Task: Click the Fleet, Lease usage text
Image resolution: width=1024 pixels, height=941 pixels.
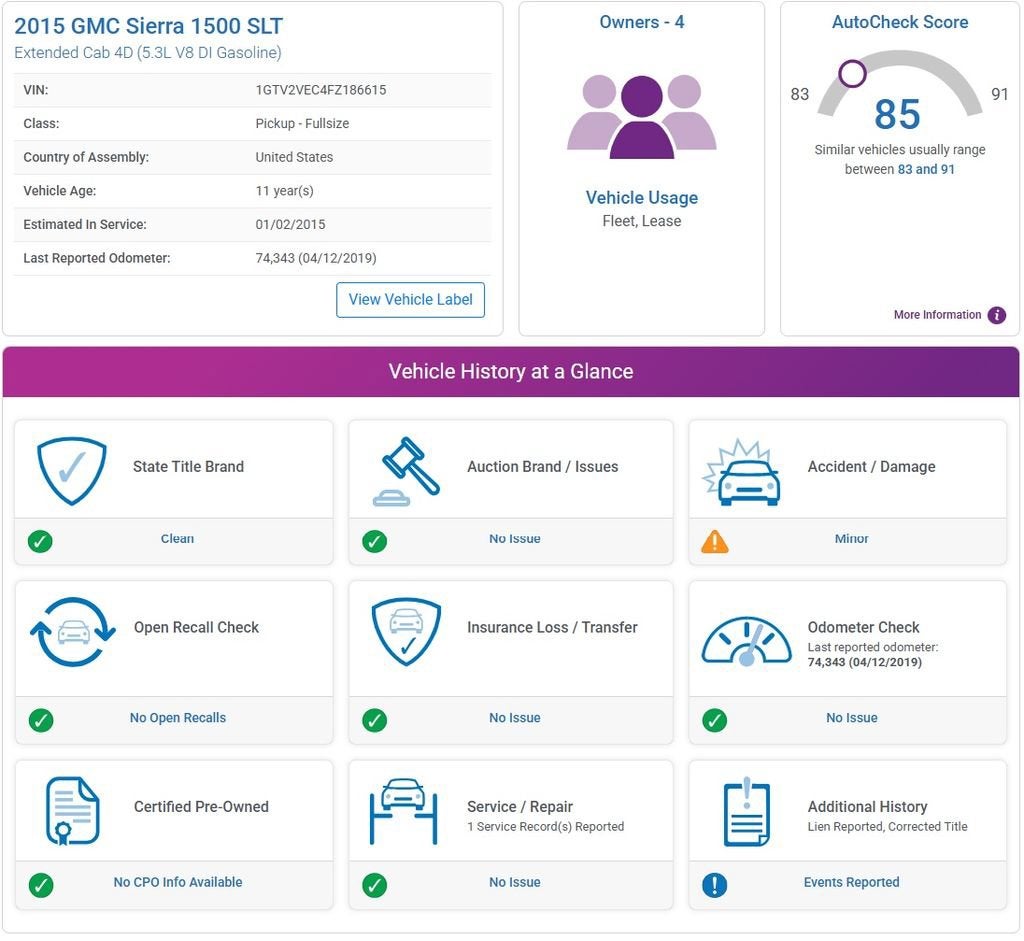Action: pos(641,221)
